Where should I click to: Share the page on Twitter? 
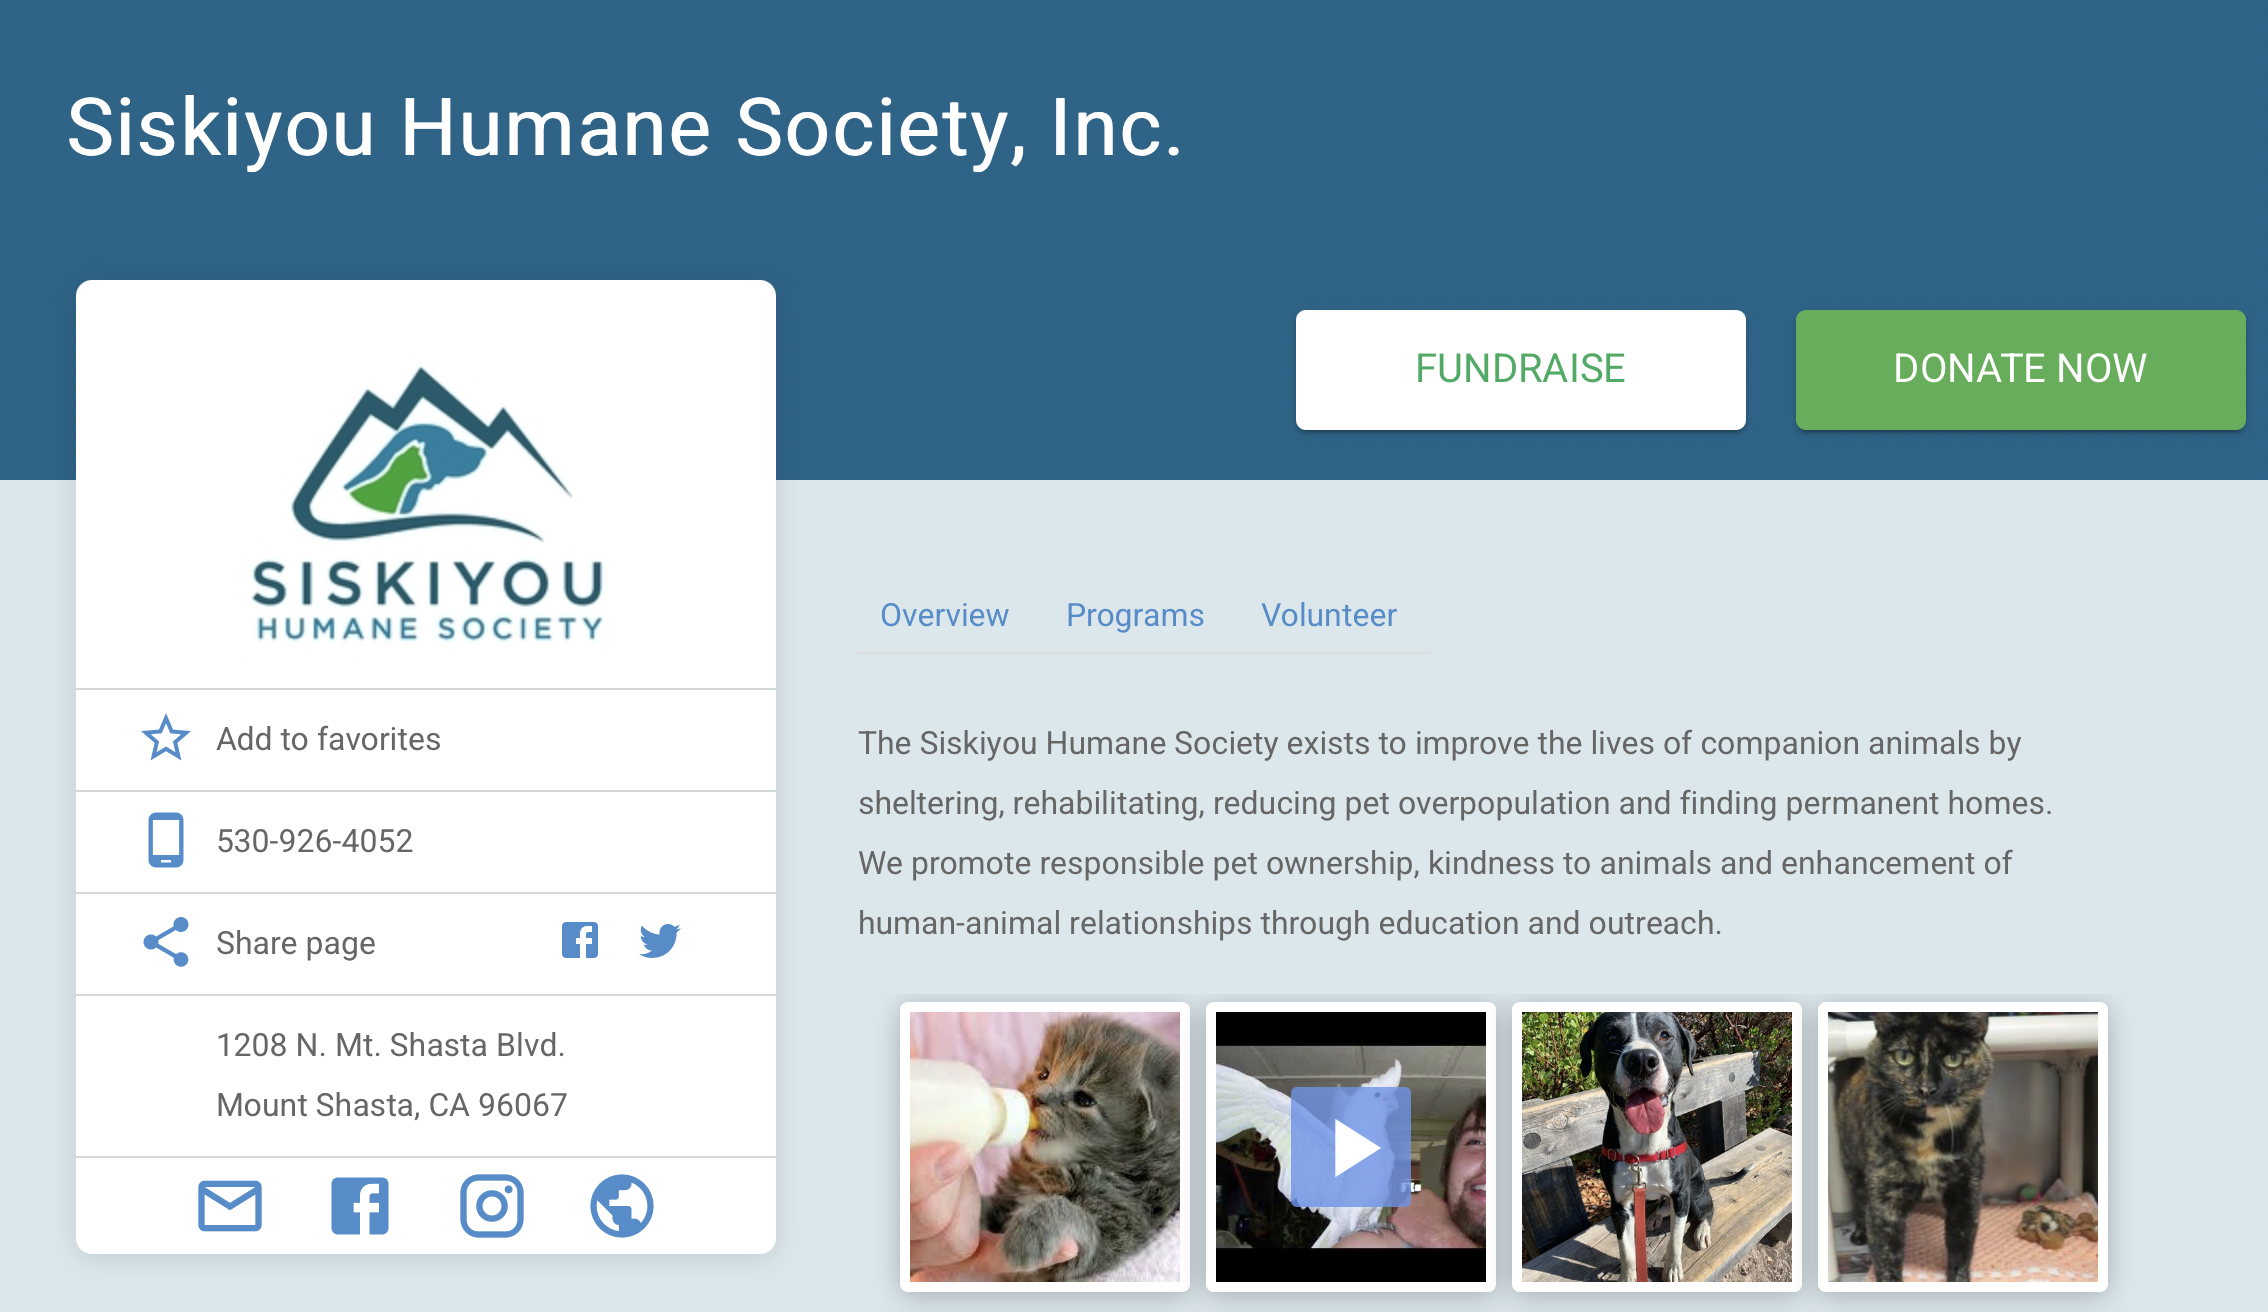660,940
